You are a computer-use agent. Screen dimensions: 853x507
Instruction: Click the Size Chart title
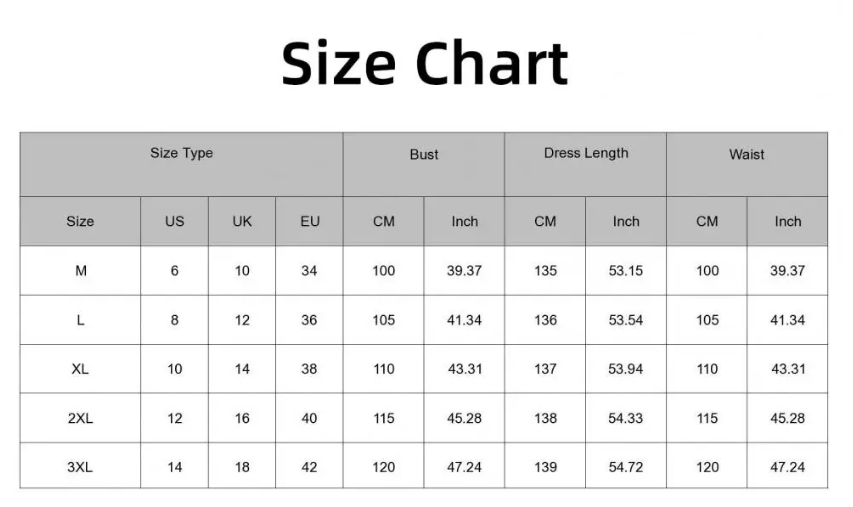(425, 63)
